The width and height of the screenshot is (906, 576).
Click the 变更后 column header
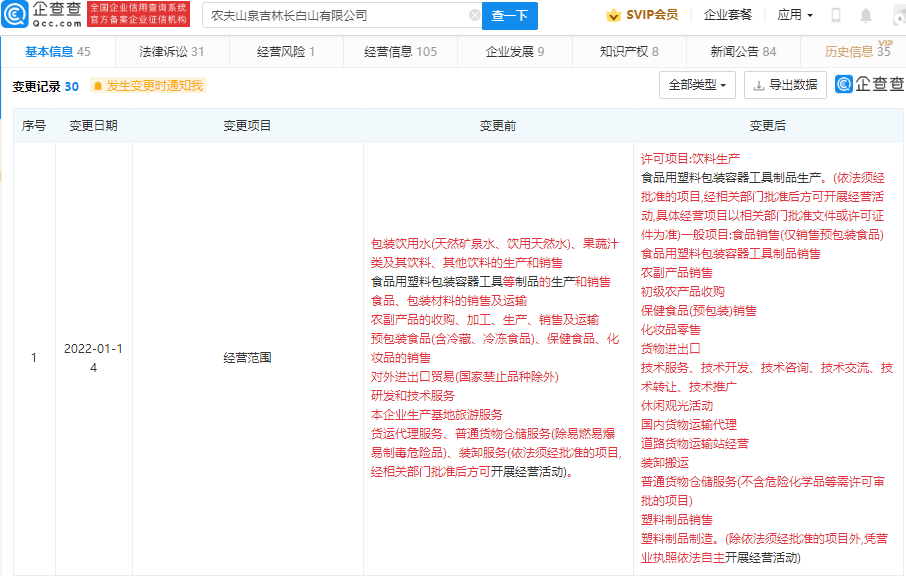click(x=768, y=125)
